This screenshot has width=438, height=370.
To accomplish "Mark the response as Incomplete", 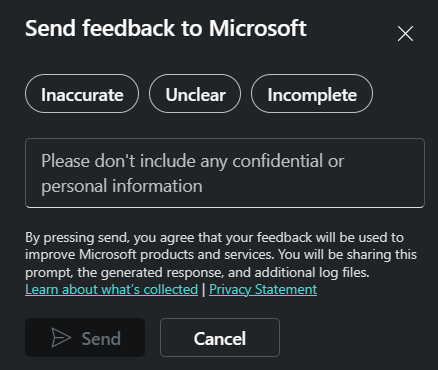I will click(312, 94).
